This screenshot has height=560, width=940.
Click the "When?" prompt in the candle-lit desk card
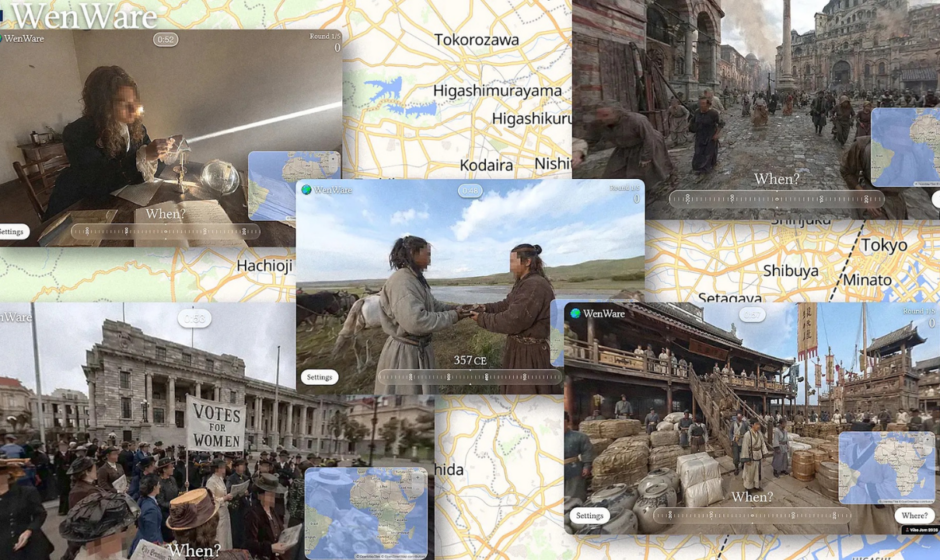165,213
